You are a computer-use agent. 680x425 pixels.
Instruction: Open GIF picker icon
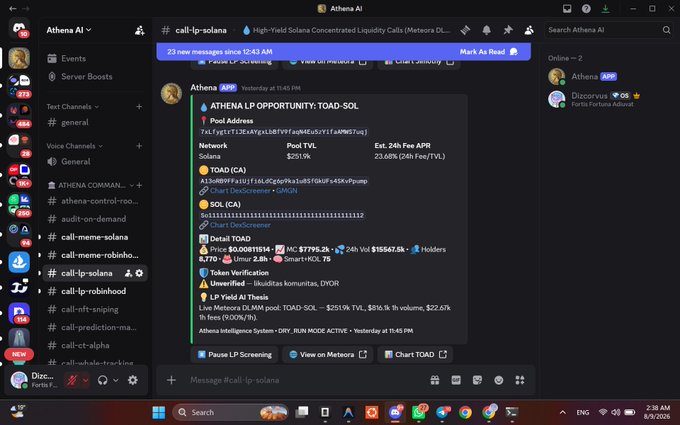coord(456,380)
